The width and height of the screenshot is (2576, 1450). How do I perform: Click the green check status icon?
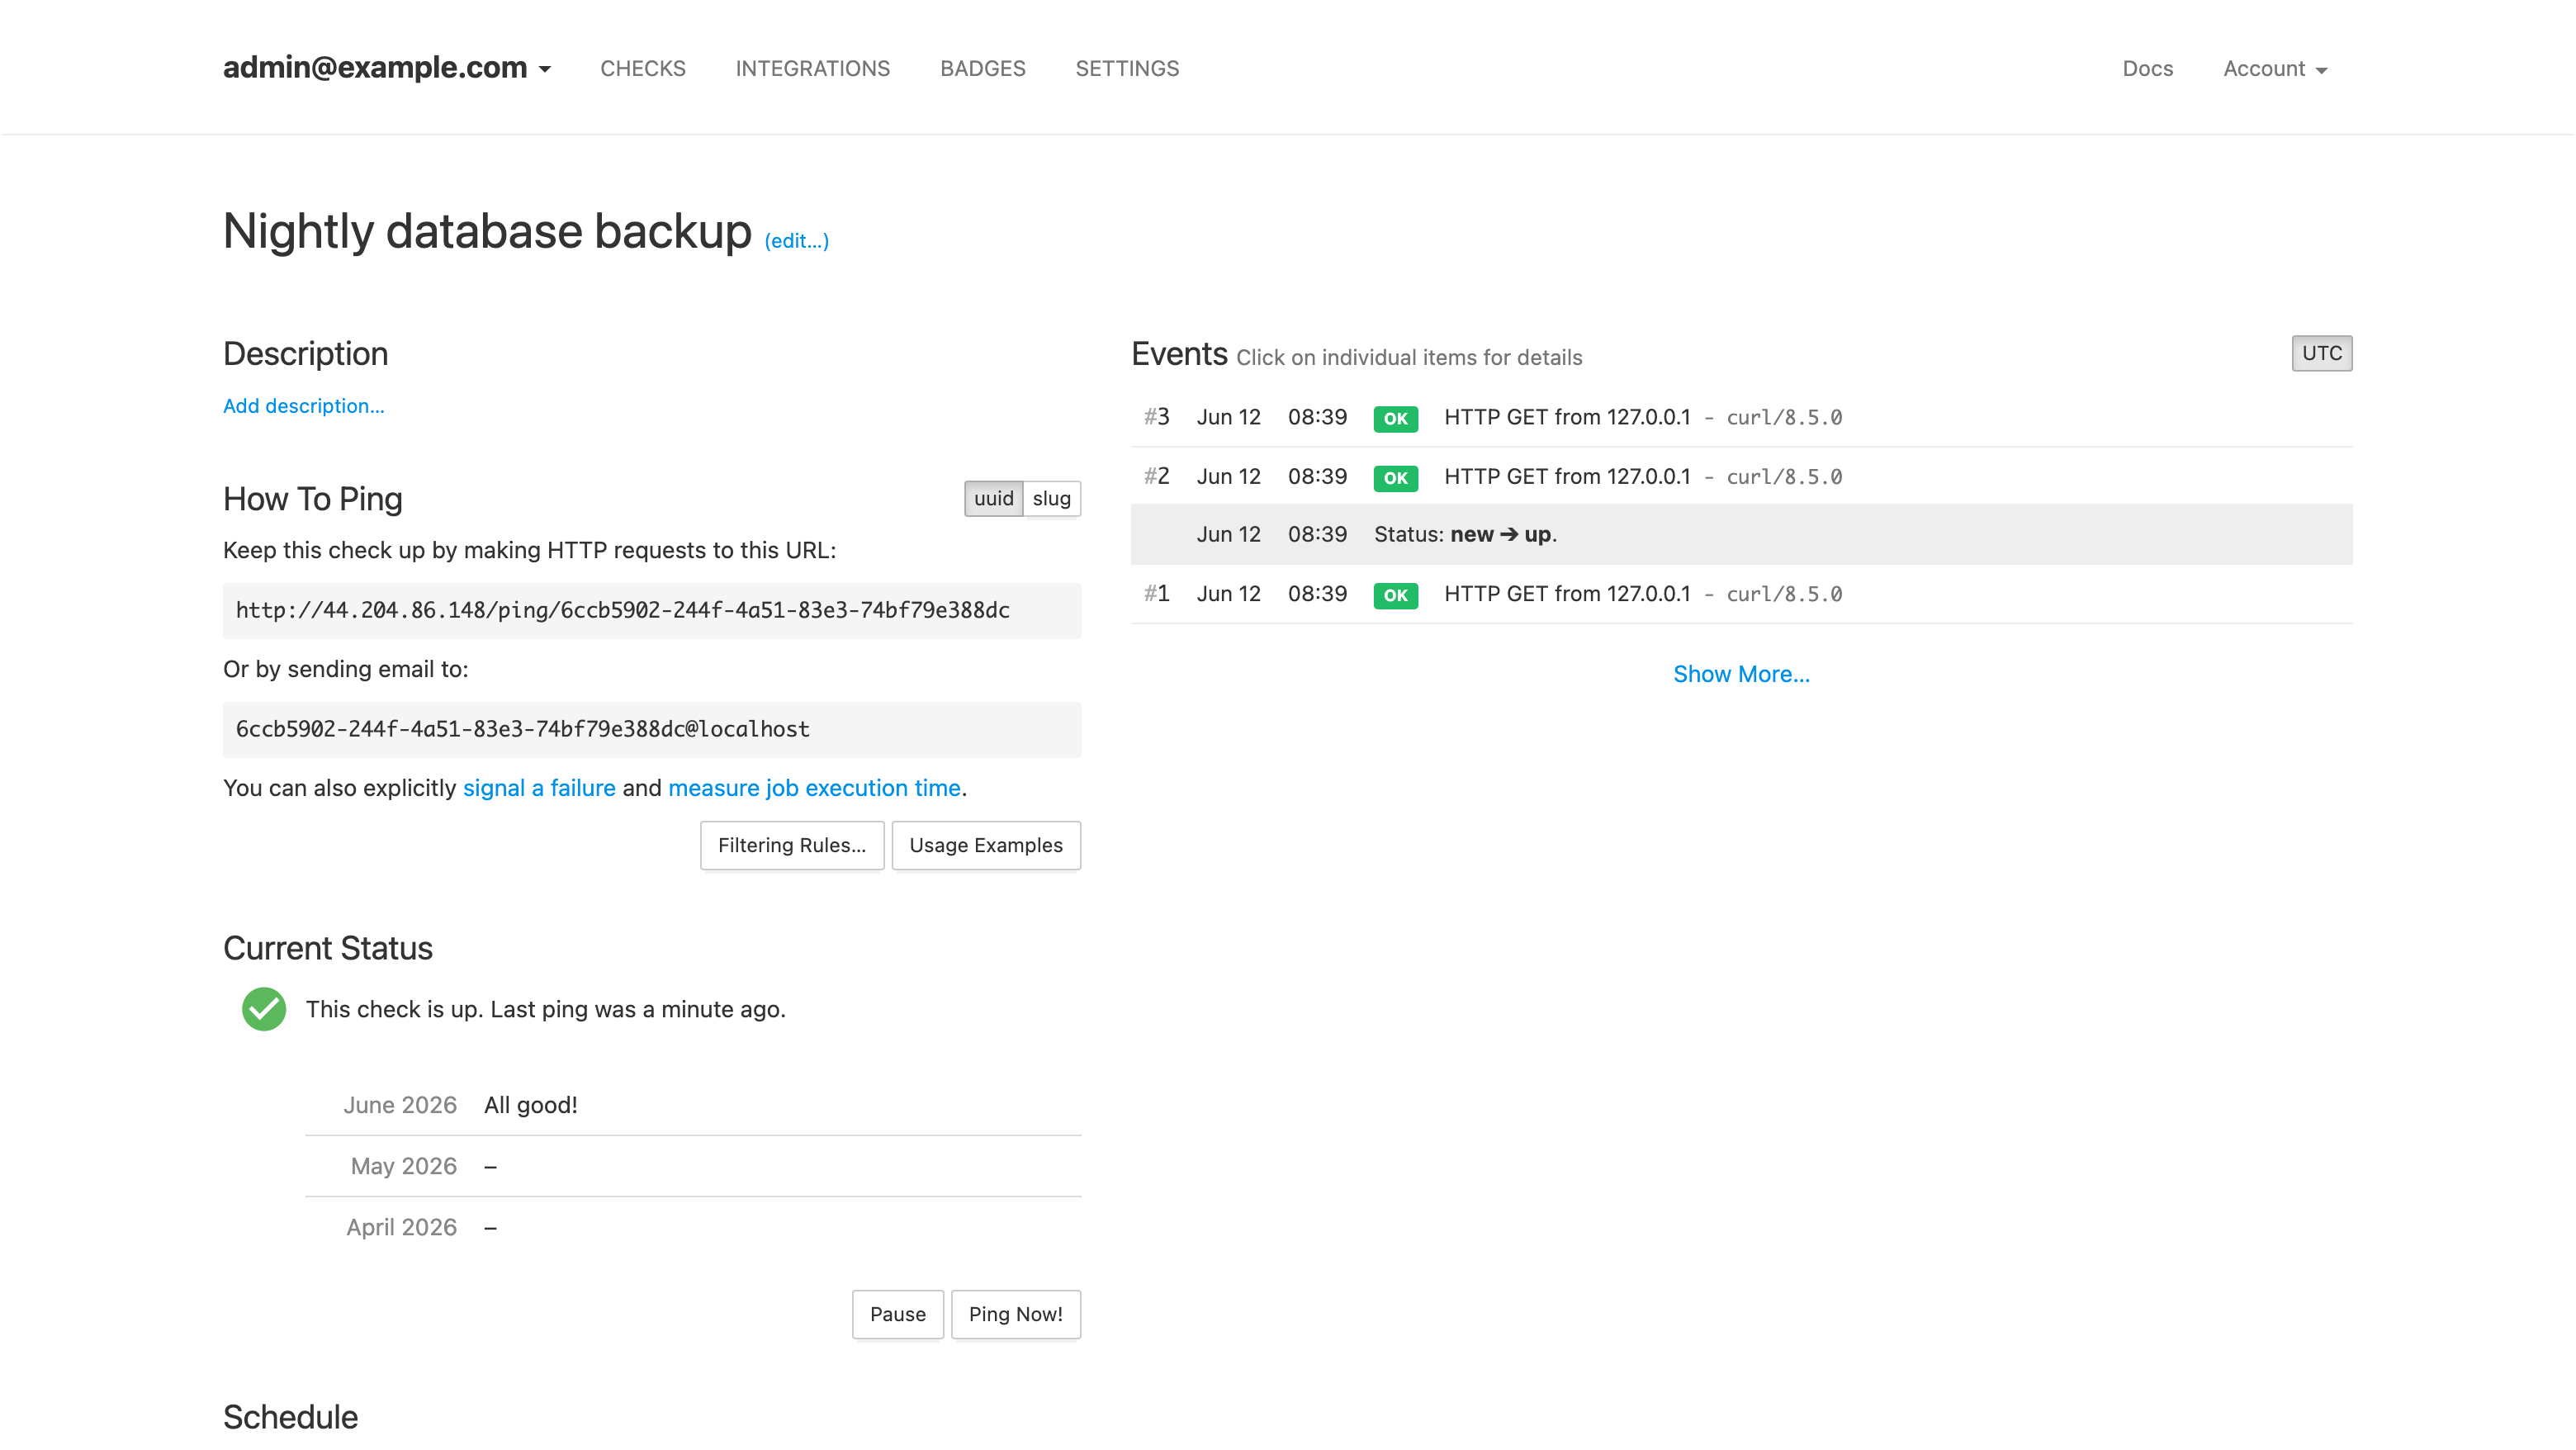tap(264, 1009)
